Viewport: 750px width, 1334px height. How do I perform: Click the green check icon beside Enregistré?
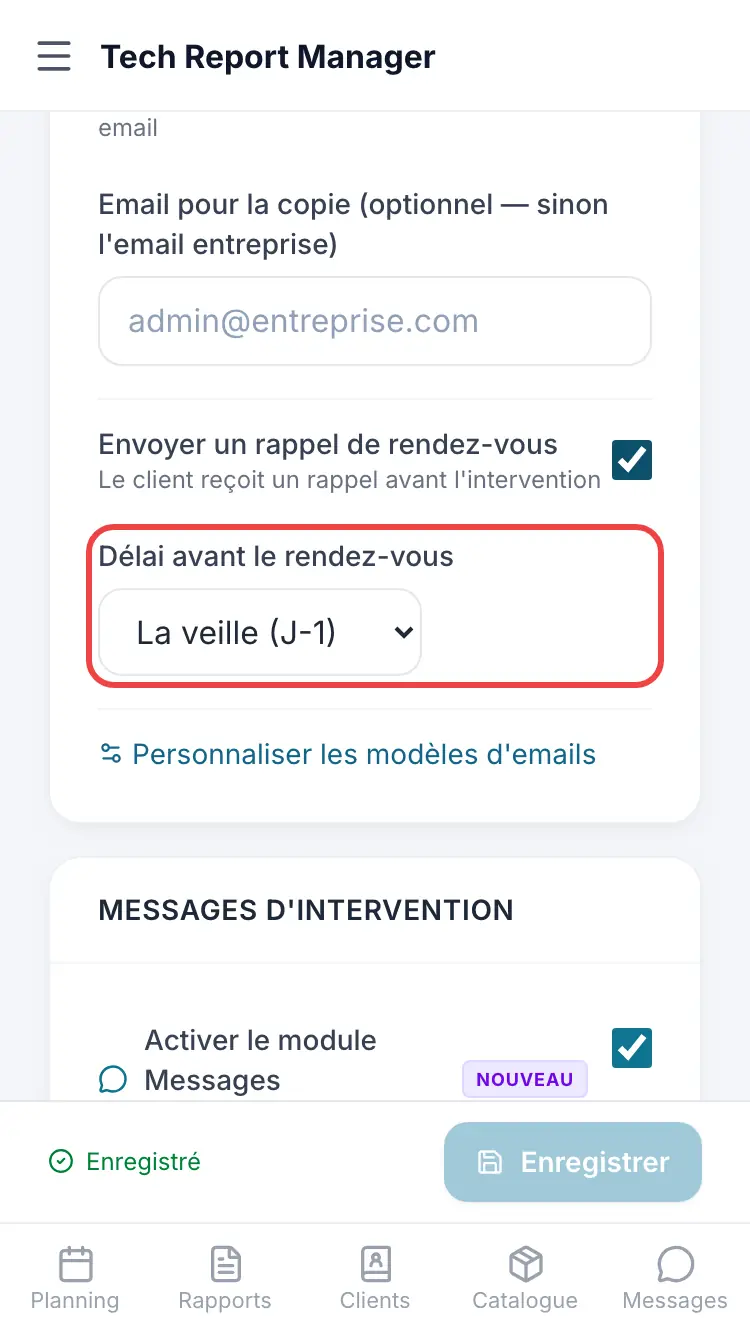[61, 1162]
